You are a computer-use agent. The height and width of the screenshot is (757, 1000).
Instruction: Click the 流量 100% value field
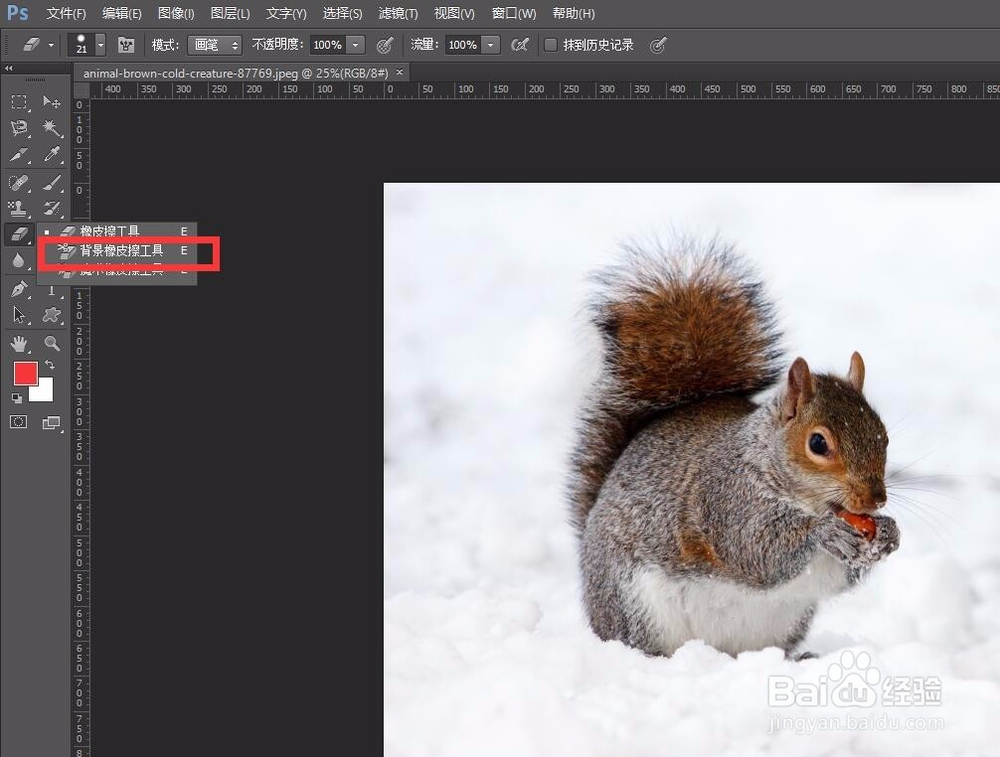pyautogui.click(x=463, y=45)
